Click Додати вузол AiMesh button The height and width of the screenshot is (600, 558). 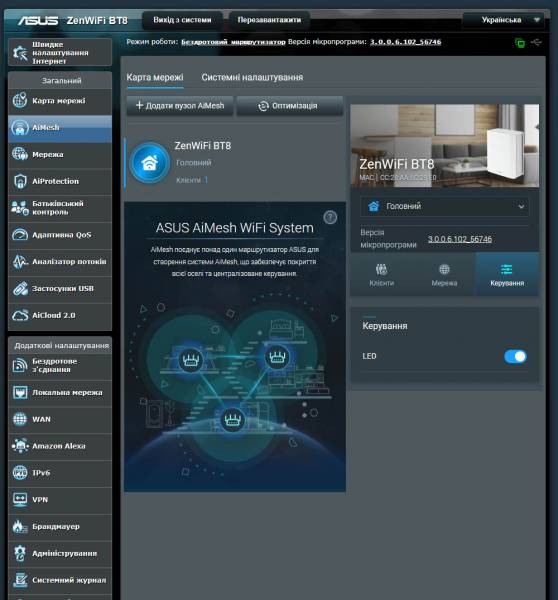[x=180, y=106]
